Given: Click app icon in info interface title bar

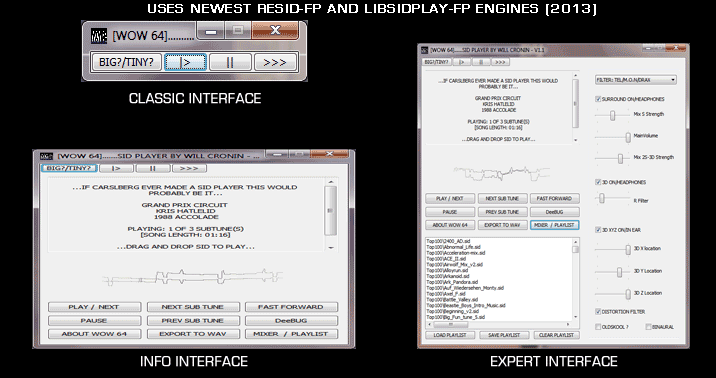Looking at the screenshot, I should click(x=46, y=156).
